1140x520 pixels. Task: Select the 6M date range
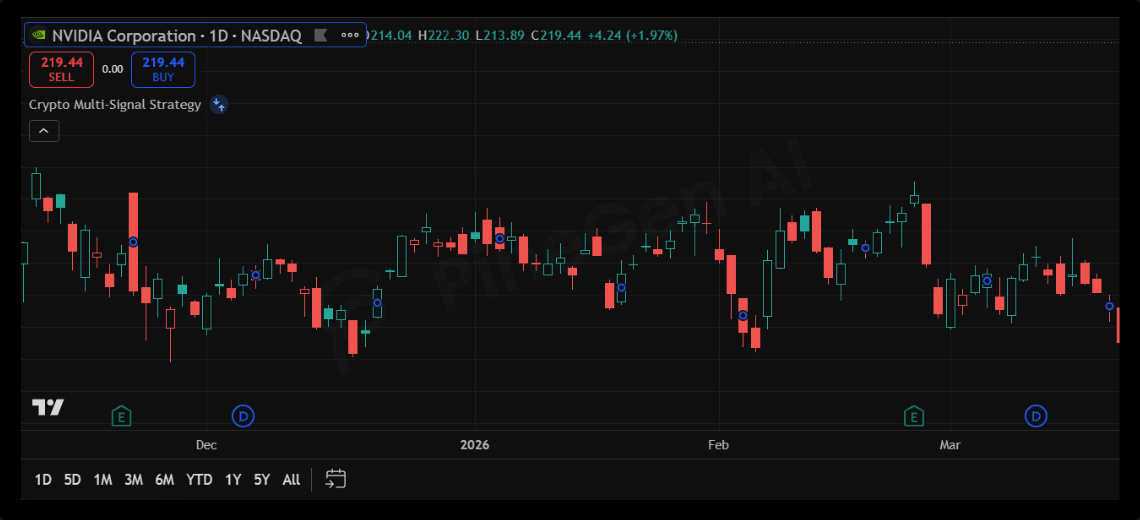[164, 480]
